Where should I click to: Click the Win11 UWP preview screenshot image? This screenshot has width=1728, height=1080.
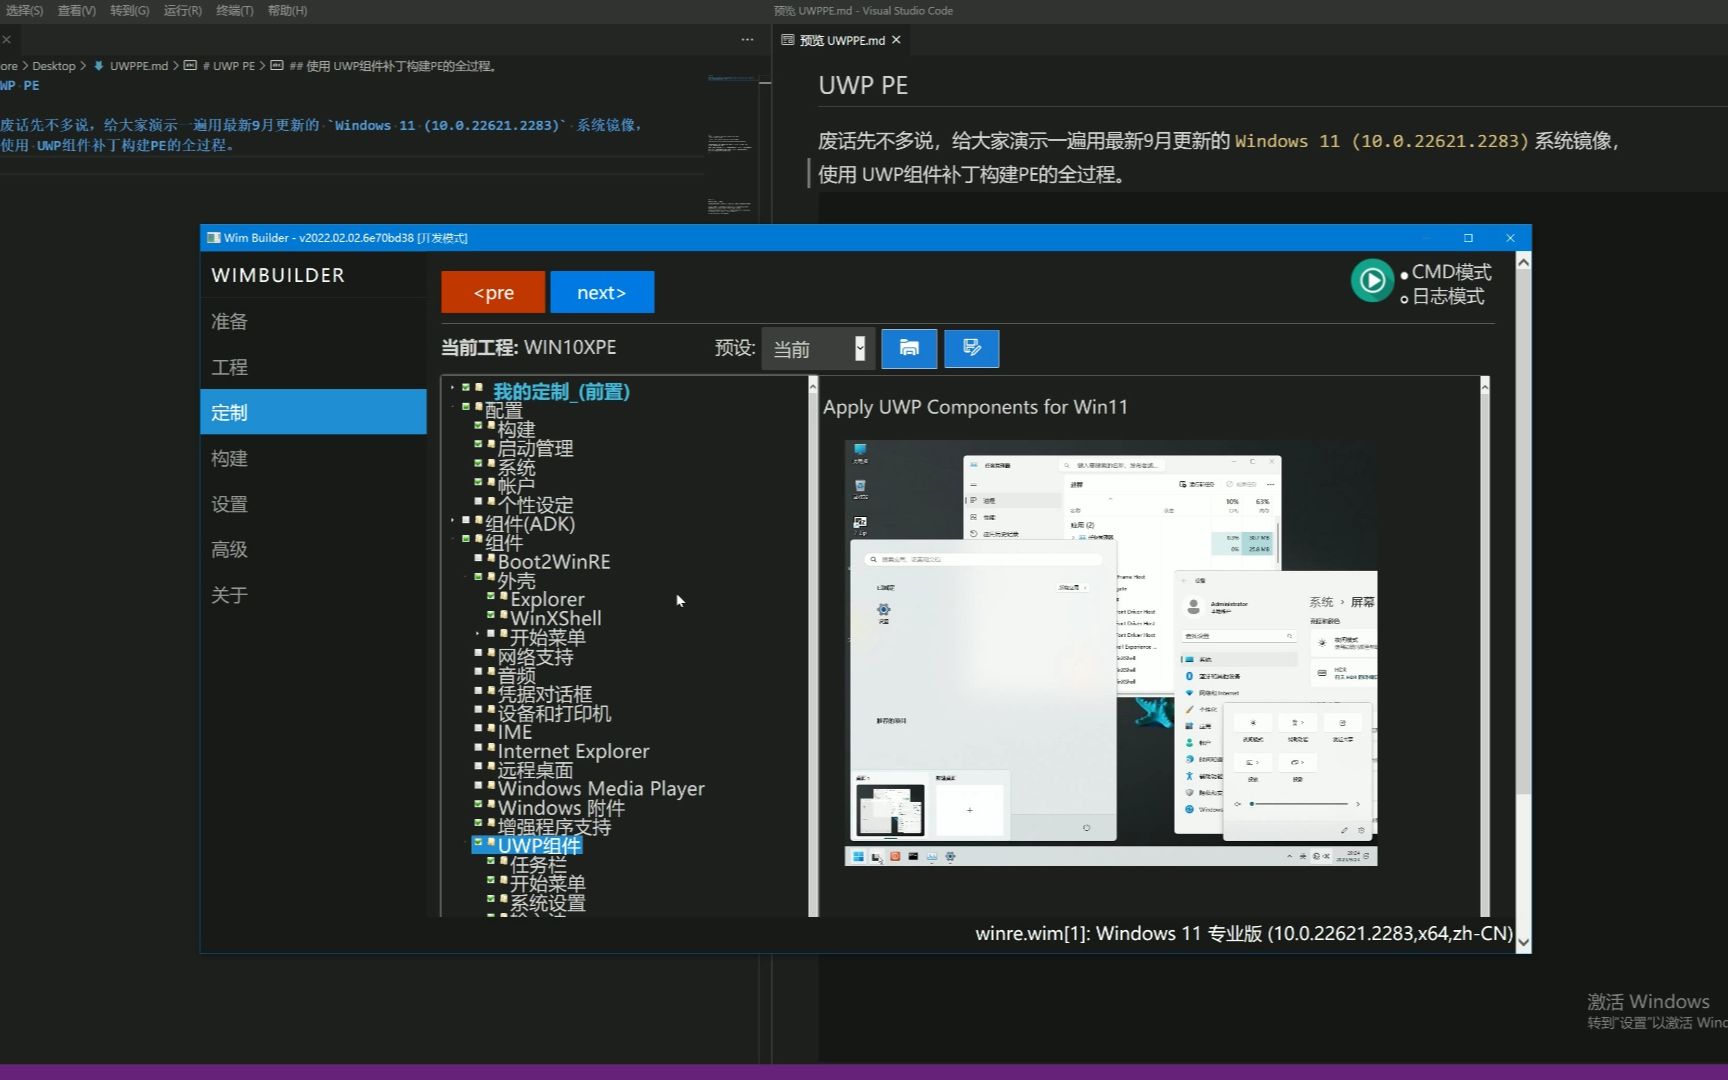click(x=1111, y=653)
